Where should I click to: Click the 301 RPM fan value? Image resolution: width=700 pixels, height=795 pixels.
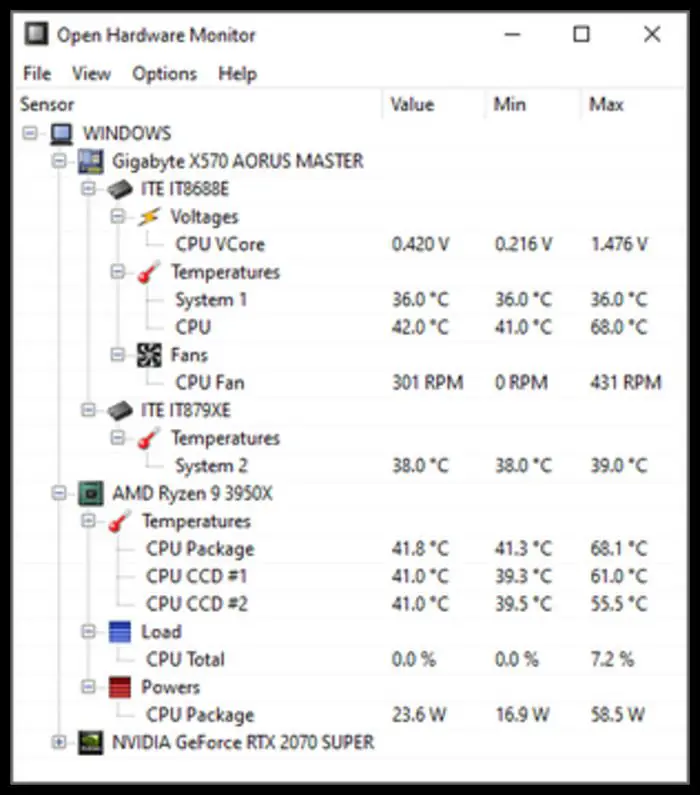coord(428,382)
